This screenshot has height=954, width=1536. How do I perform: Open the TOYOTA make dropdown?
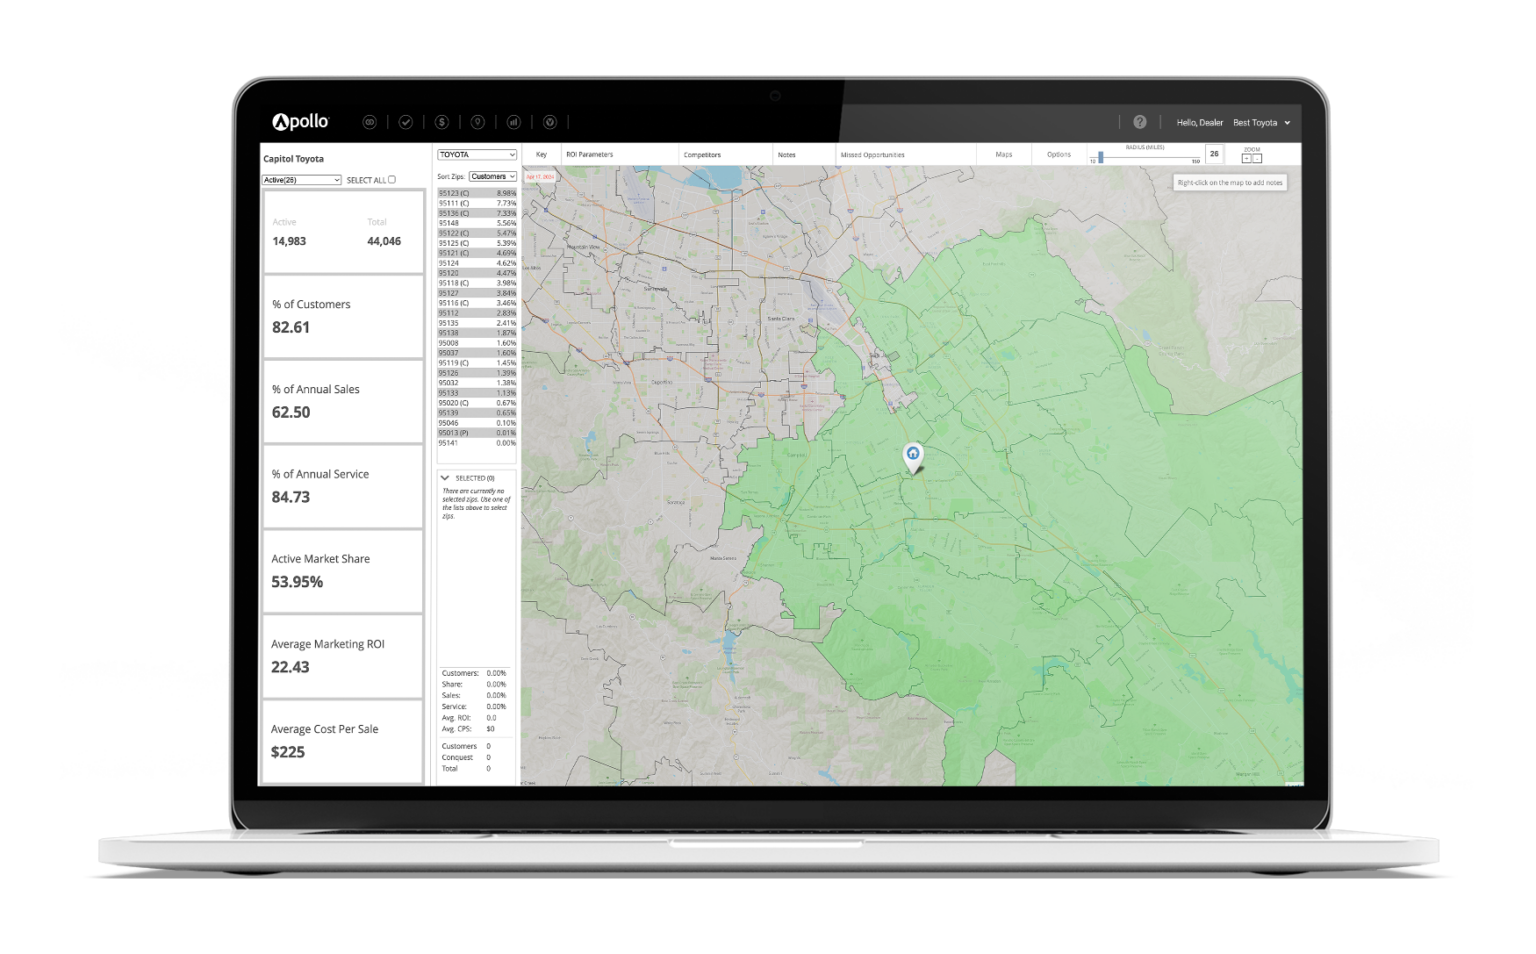pos(477,155)
